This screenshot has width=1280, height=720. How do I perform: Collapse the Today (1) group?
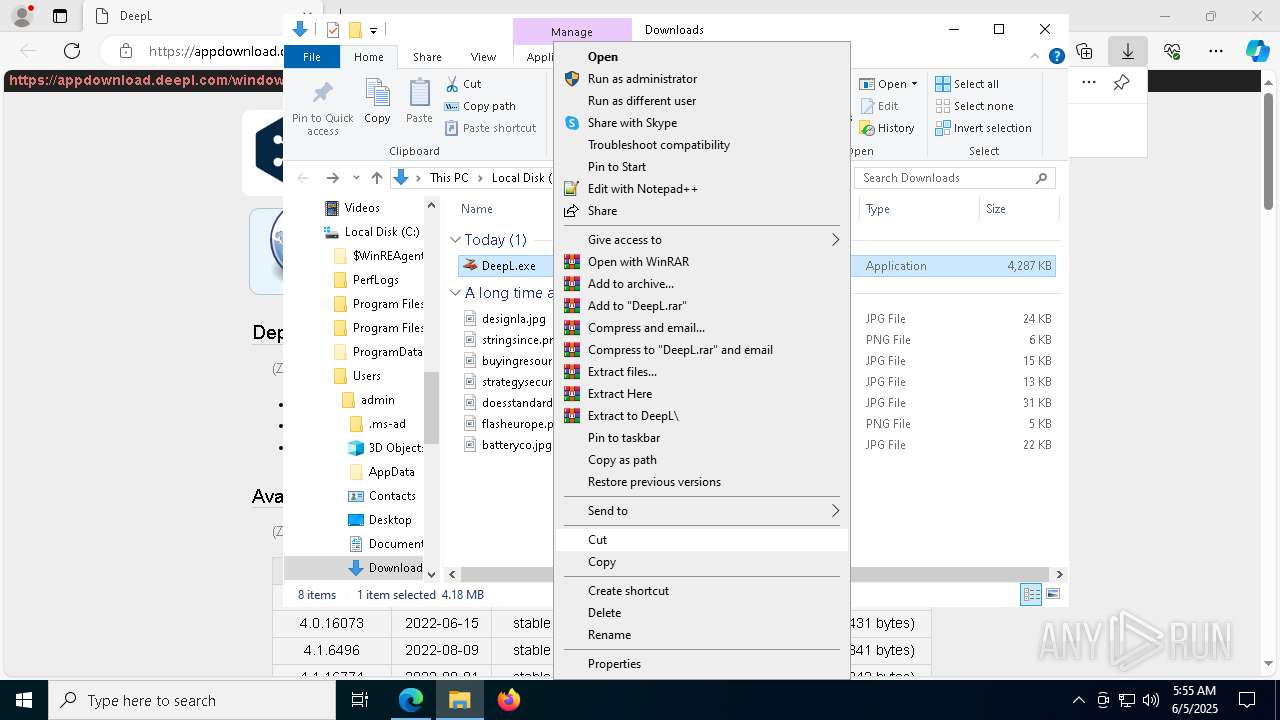[455, 240]
